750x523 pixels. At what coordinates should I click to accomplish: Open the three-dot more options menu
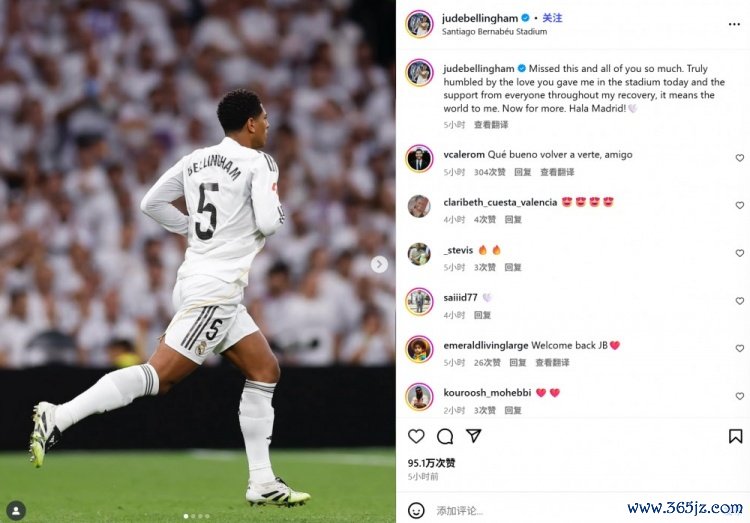point(734,24)
